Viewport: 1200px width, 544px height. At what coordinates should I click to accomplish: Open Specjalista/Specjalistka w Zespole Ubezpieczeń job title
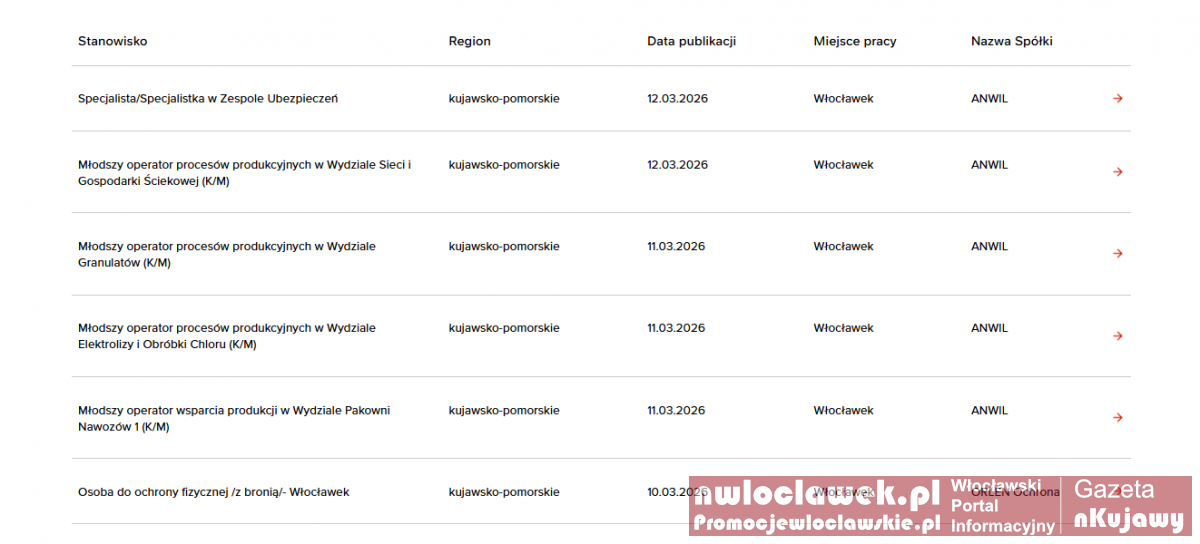208,98
